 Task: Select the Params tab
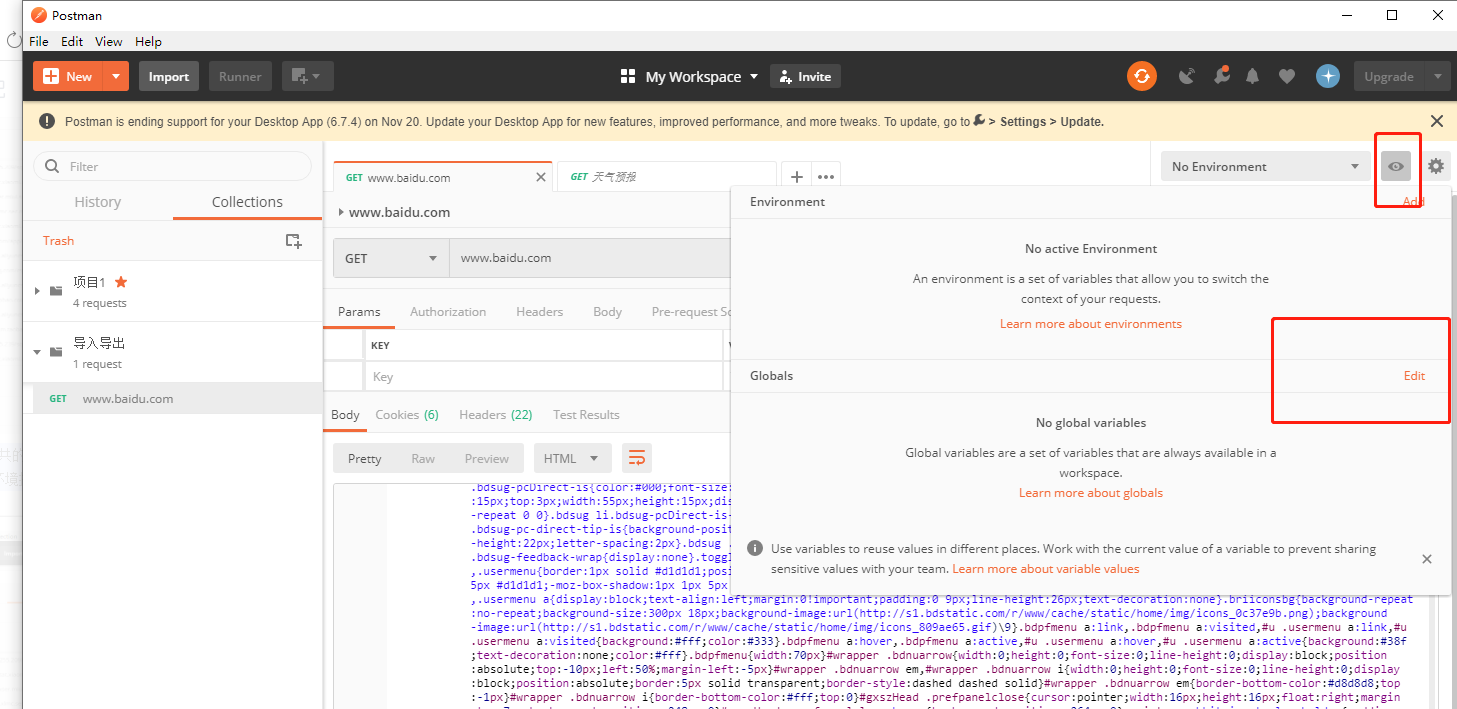click(x=359, y=312)
